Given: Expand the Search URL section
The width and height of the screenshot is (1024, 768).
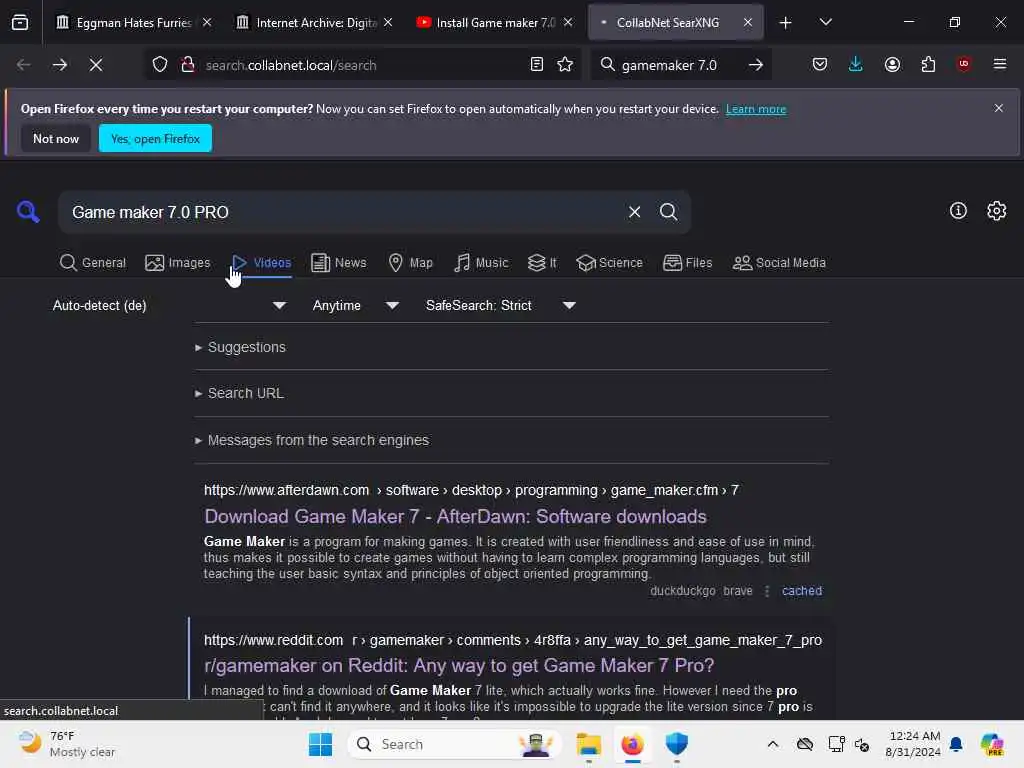Looking at the screenshot, I should 239,393.
